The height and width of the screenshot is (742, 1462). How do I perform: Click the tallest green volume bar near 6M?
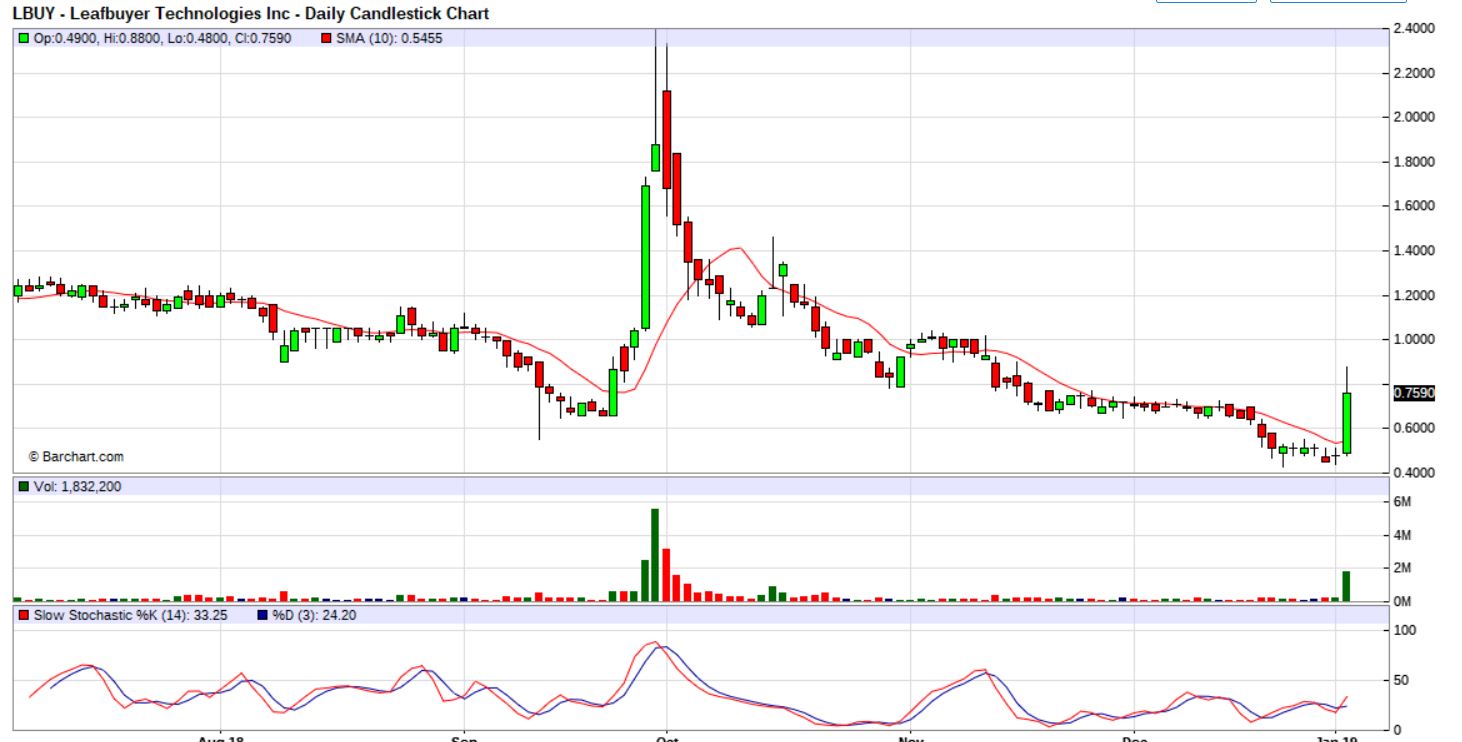pyautogui.click(x=655, y=555)
